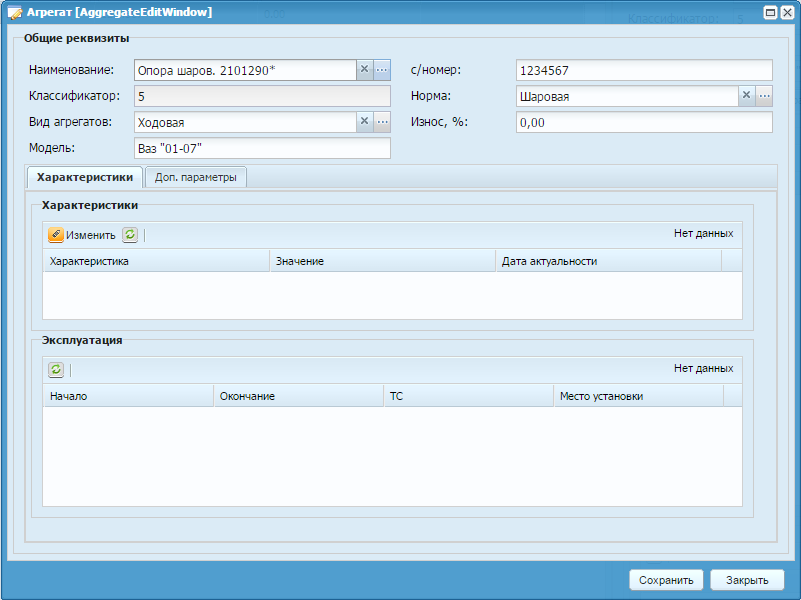Viewport: 801px width, 600px height.
Task: Sort by Характеристика column header
Action: (156, 261)
